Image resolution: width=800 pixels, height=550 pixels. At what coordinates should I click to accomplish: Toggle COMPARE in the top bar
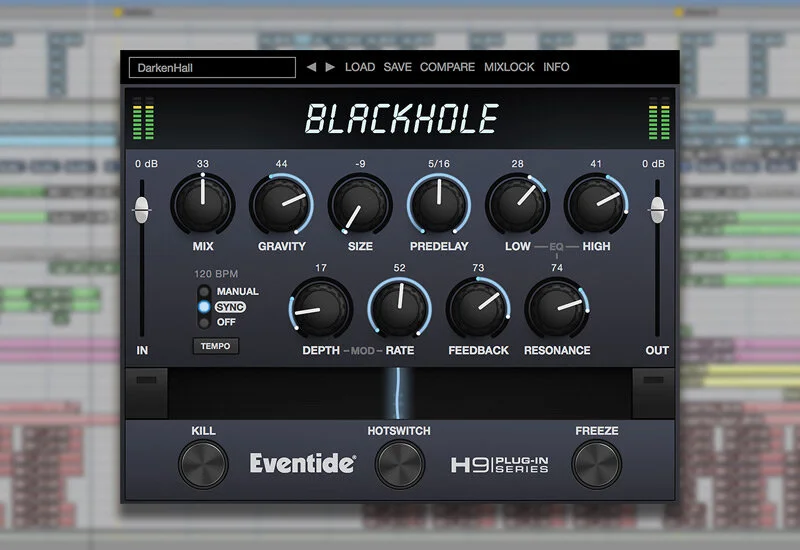click(447, 67)
